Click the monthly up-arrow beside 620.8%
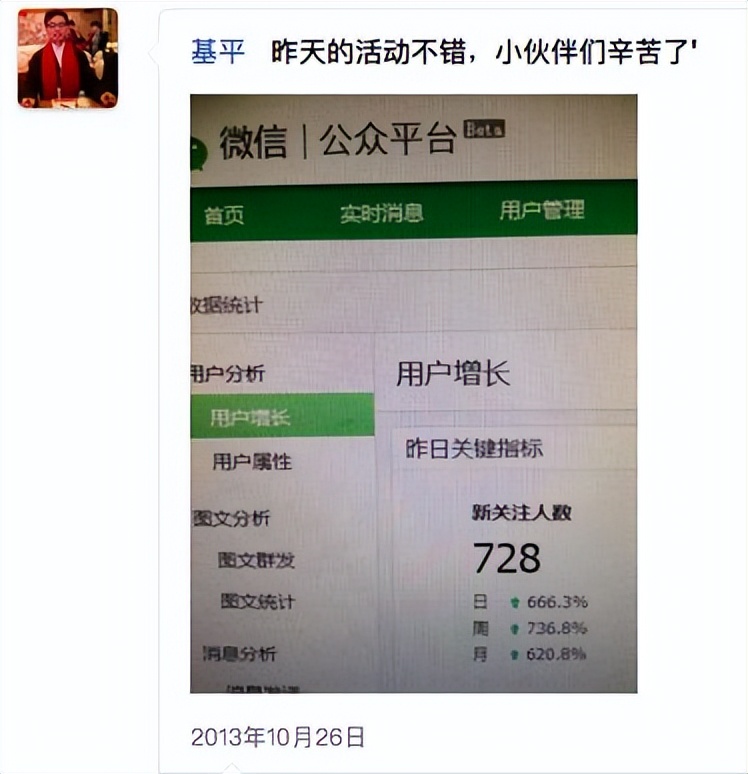This screenshot has height=774, width=748. 514,655
